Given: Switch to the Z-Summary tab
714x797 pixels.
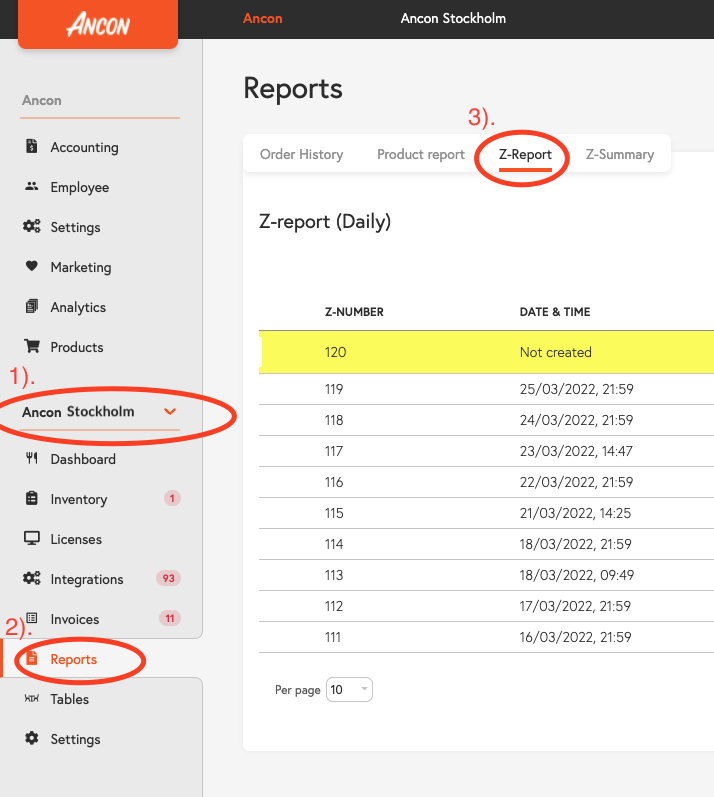Looking at the screenshot, I should (x=619, y=154).
